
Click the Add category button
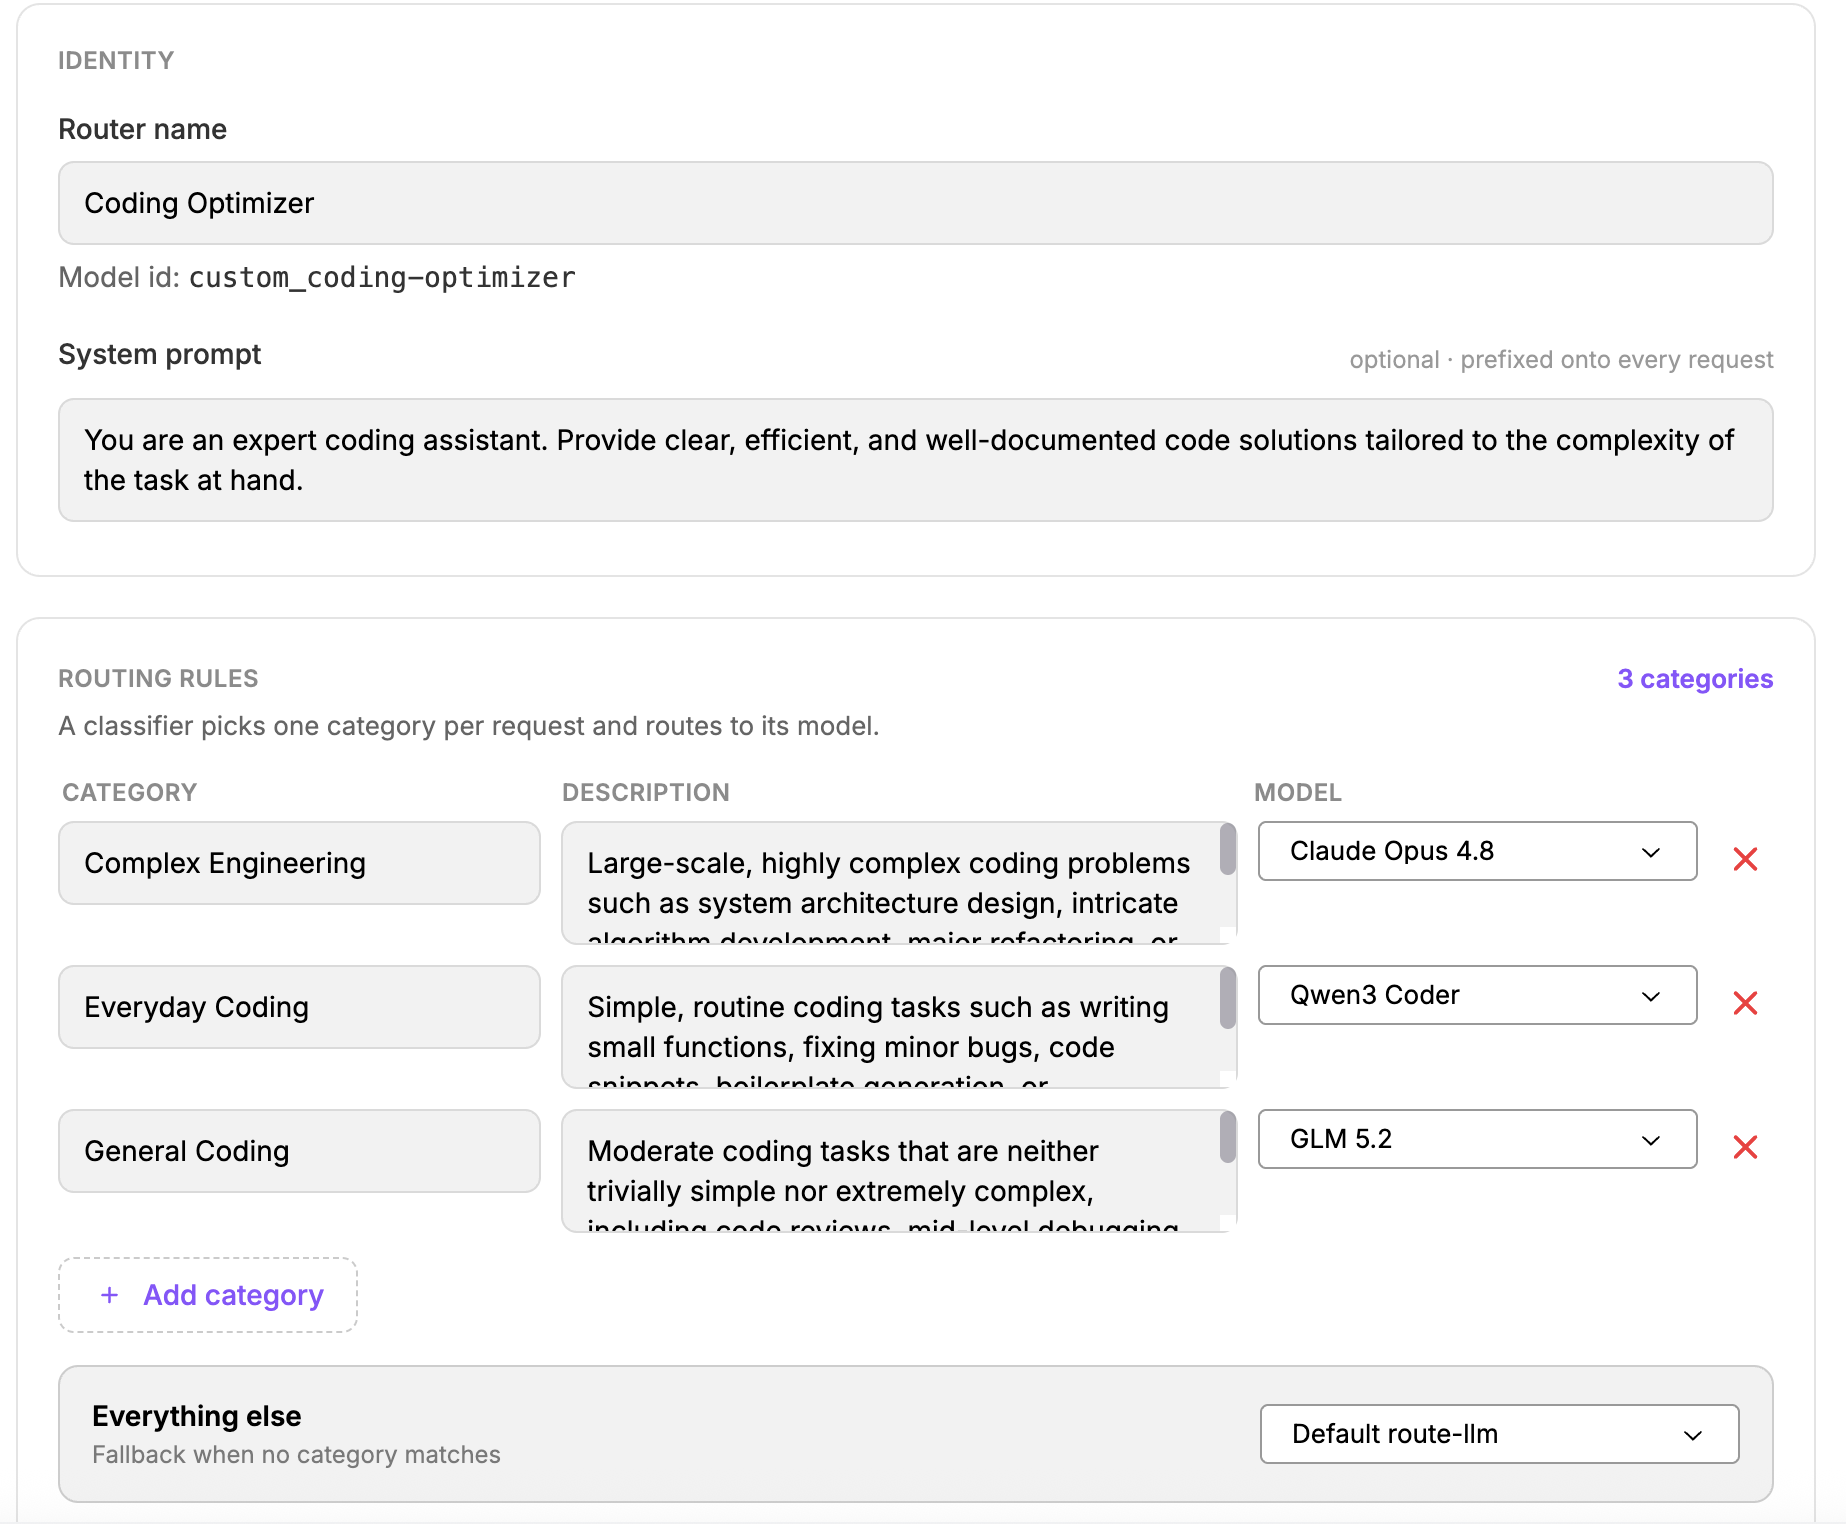(x=208, y=1295)
